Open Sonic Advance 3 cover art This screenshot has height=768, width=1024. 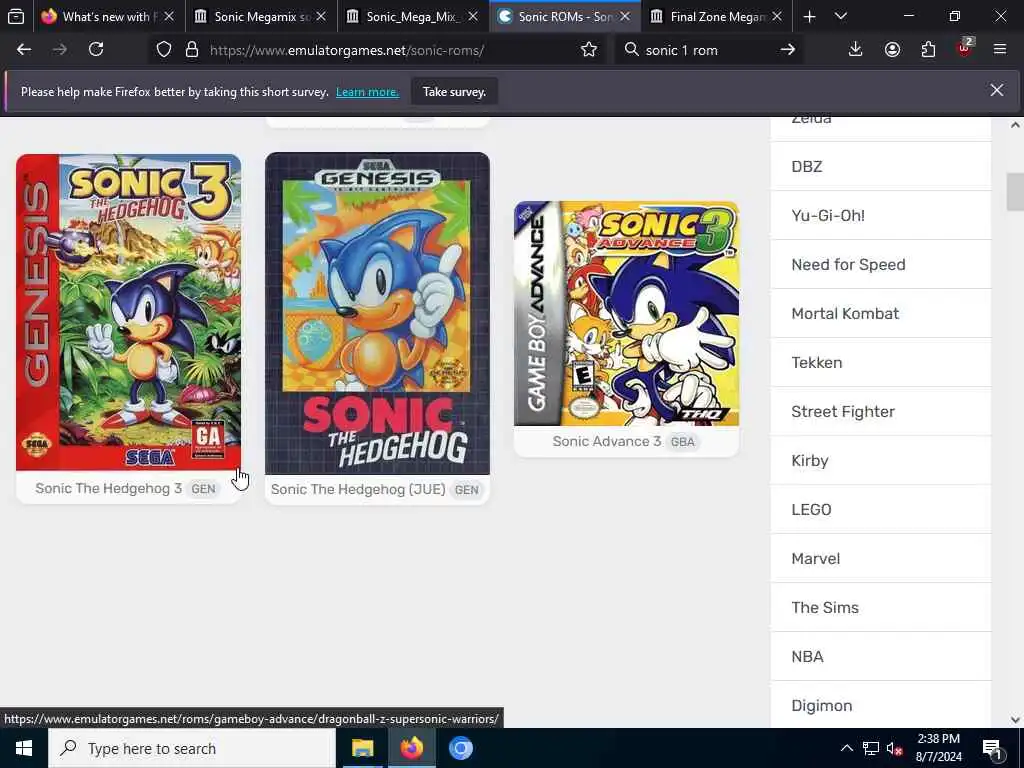click(626, 313)
